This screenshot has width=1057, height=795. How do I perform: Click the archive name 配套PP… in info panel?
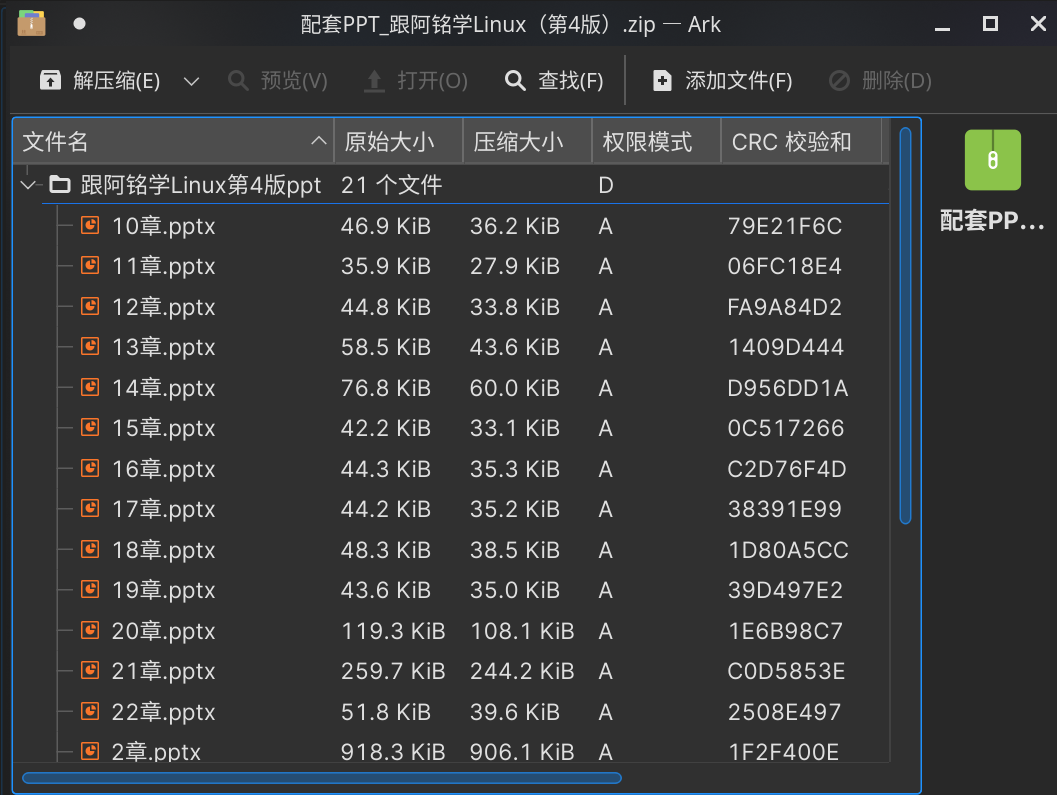point(992,220)
